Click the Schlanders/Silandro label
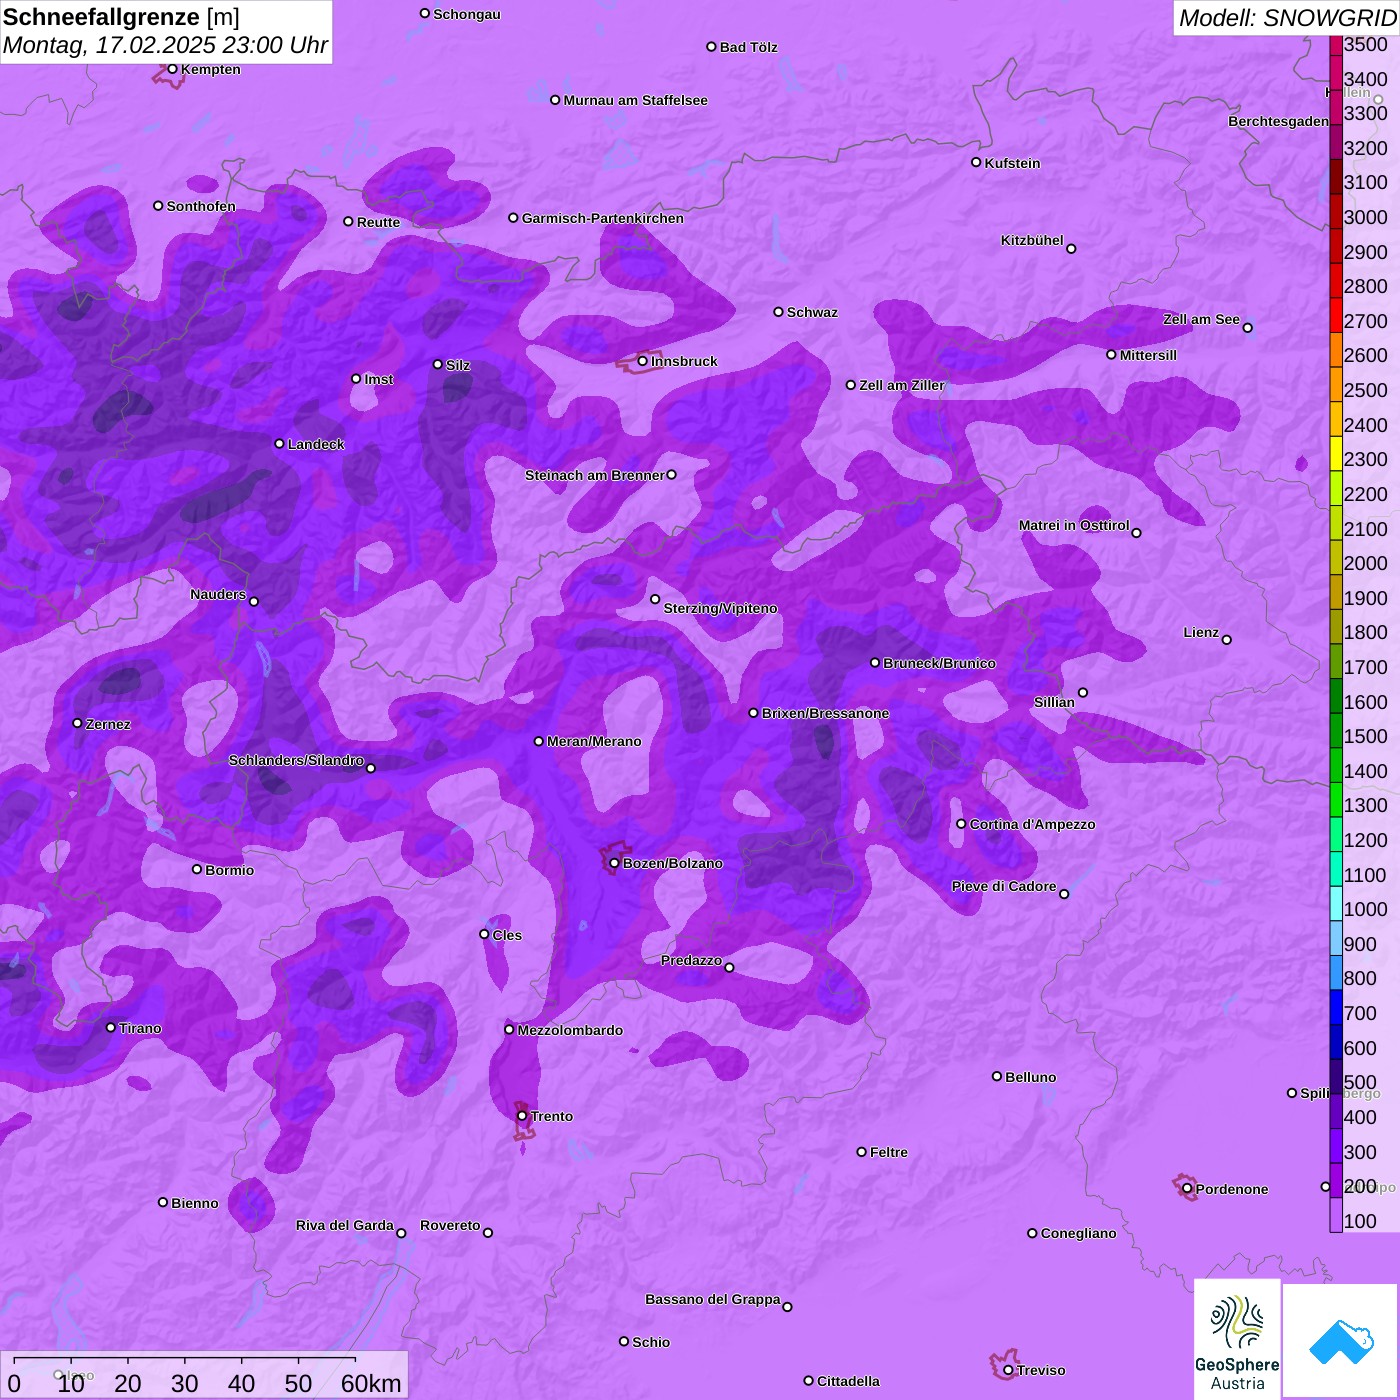Image resolution: width=1400 pixels, height=1400 pixels. tap(296, 760)
